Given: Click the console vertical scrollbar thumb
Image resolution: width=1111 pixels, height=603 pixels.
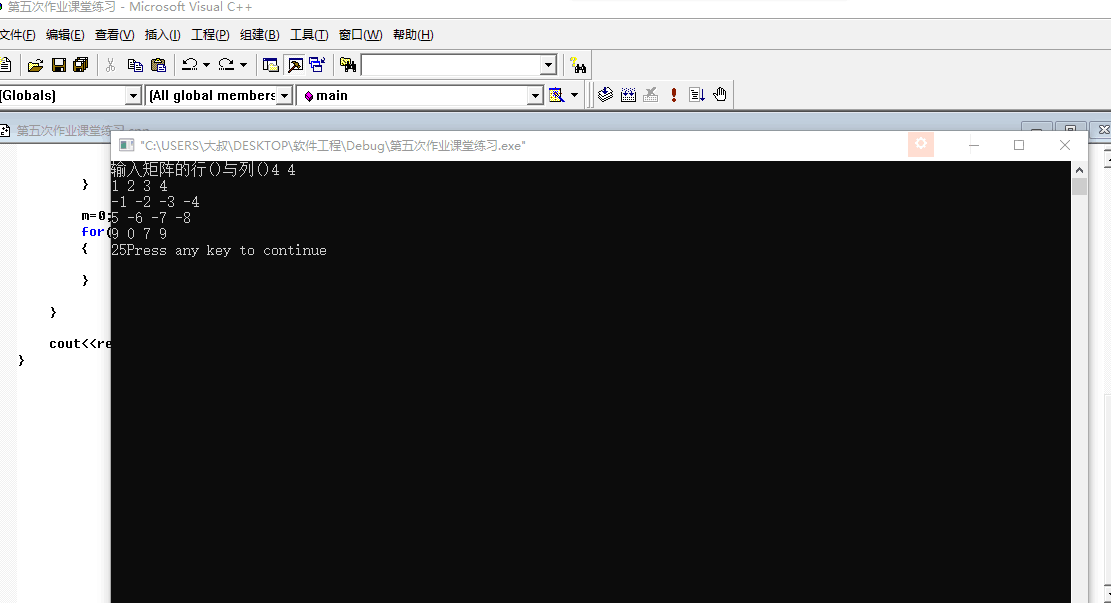Looking at the screenshot, I should pyautogui.click(x=1079, y=186).
